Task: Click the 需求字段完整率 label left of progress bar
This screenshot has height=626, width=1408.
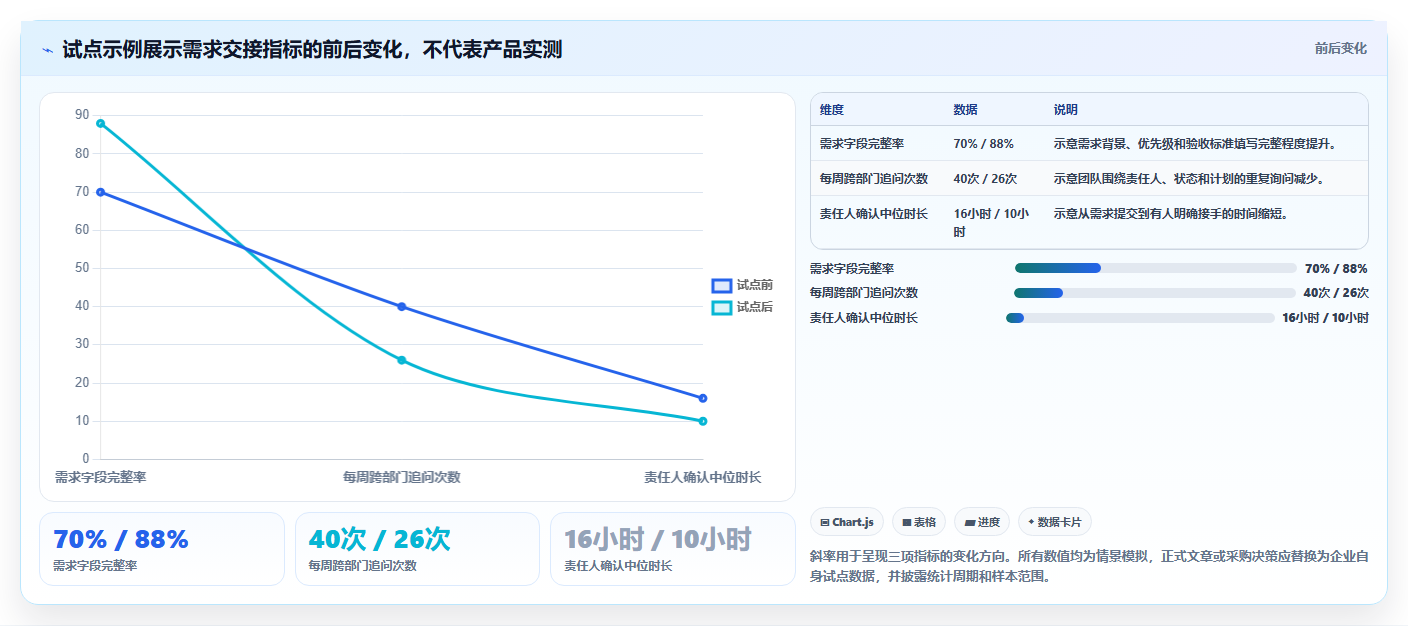Action: coord(852,269)
